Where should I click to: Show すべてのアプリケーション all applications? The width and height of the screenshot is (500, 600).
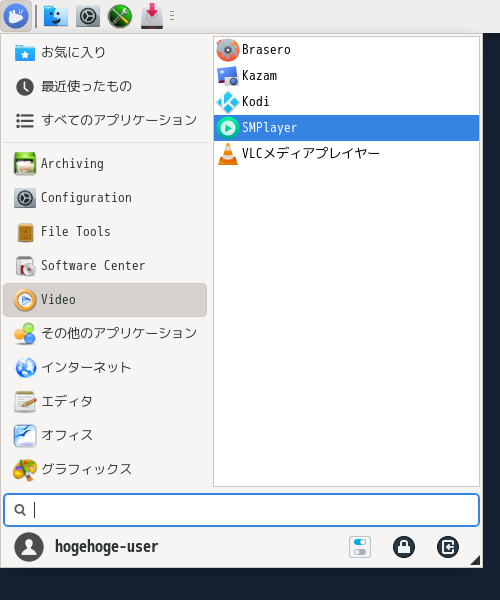click(105, 121)
